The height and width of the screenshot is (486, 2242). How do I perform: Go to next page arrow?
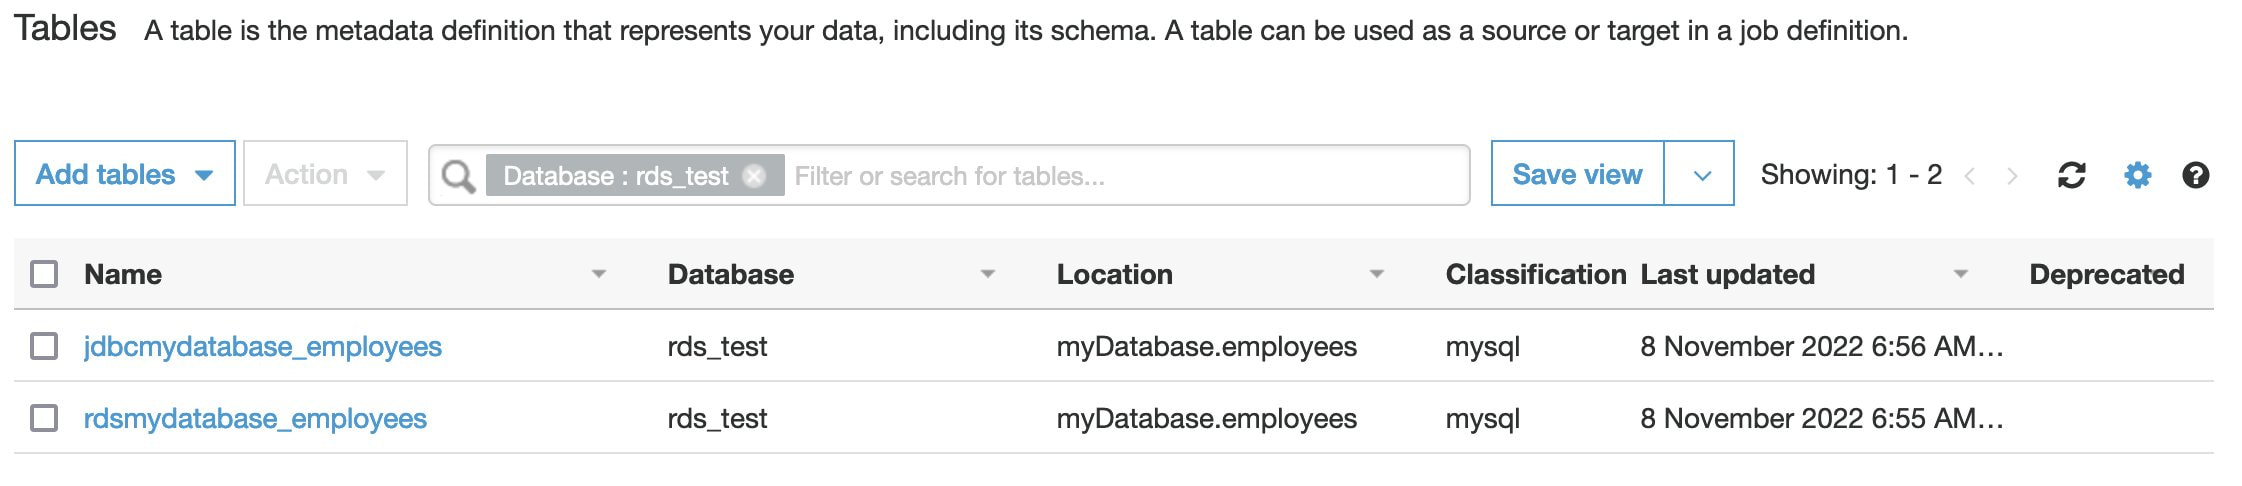[x=2012, y=176]
